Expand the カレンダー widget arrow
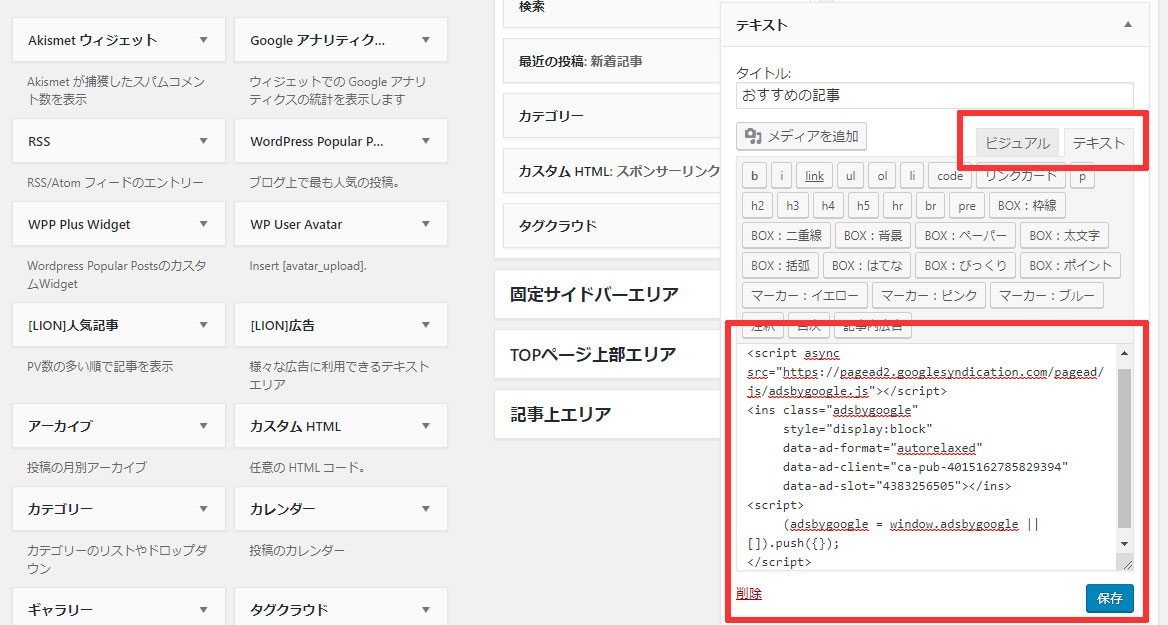This screenshot has height=625, width=1168. [426, 509]
